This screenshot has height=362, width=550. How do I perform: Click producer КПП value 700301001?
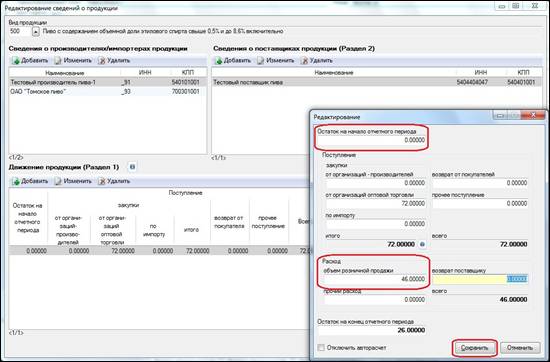pyautogui.click(x=186, y=92)
